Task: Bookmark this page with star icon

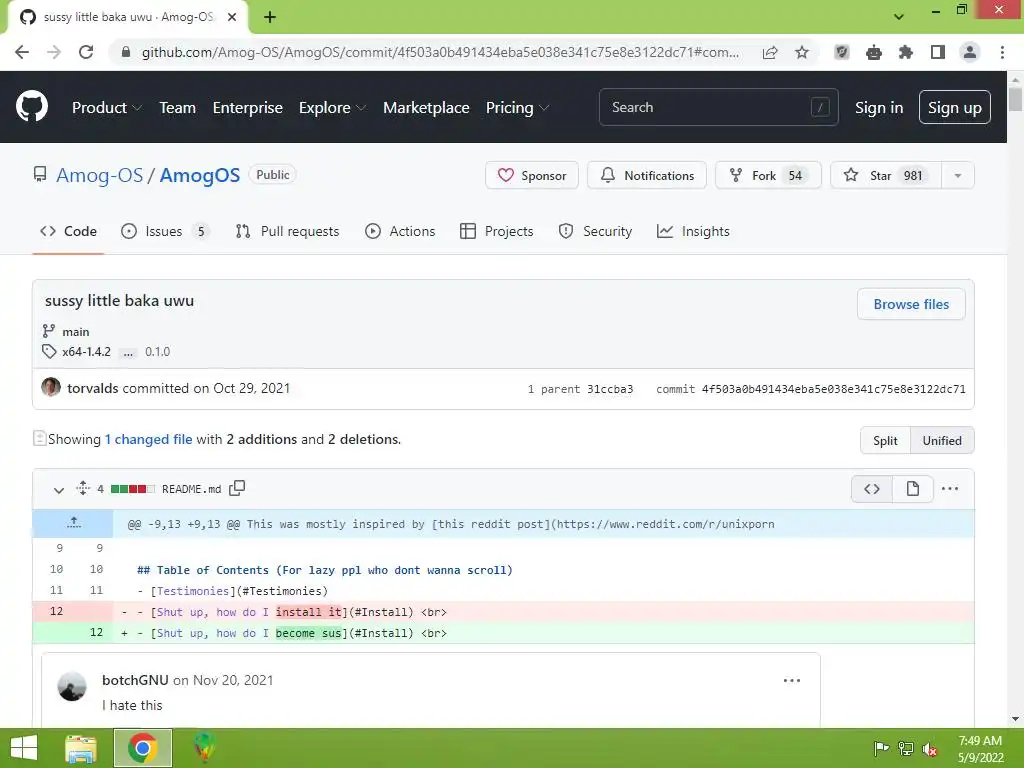Action: [x=802, y=52]
